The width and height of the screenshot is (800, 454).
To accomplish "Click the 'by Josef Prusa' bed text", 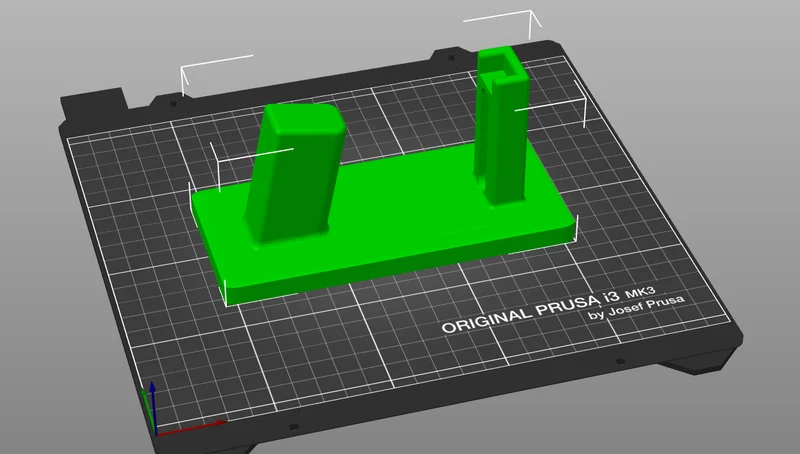I will pos(636,307).
